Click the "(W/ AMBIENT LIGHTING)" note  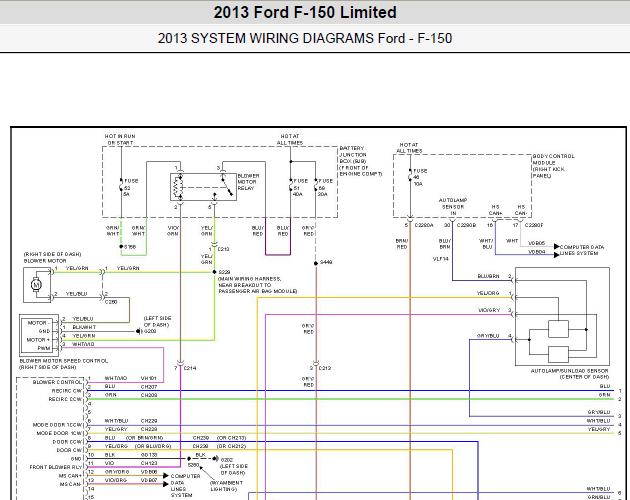226,486
